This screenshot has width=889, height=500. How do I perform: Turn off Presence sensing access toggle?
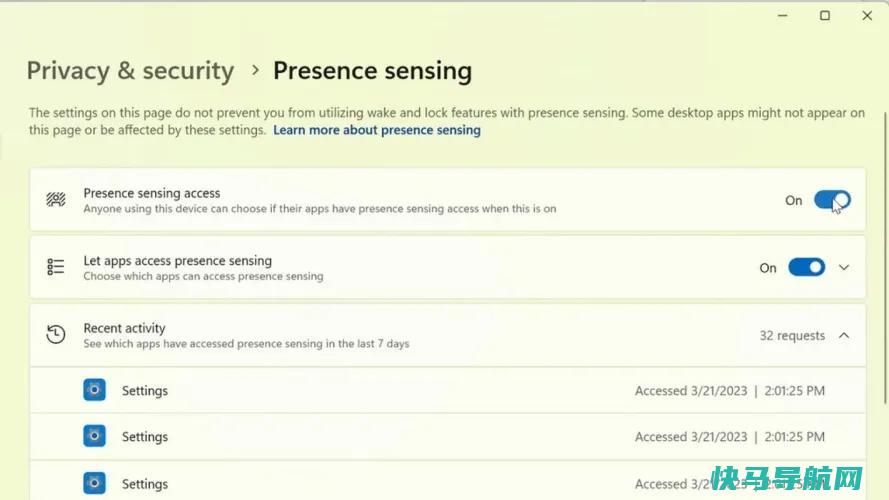[832, 200]
